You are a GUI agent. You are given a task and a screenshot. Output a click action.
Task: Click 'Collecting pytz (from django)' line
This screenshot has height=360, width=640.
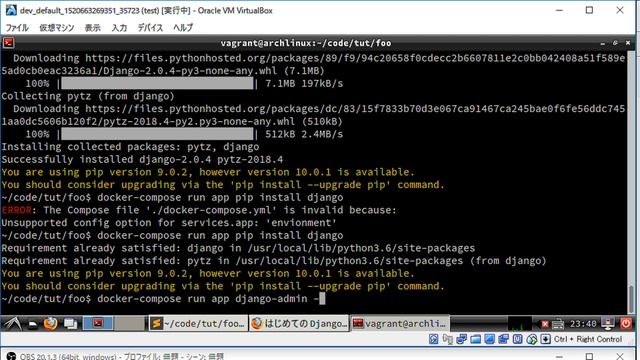coord(88,96)
